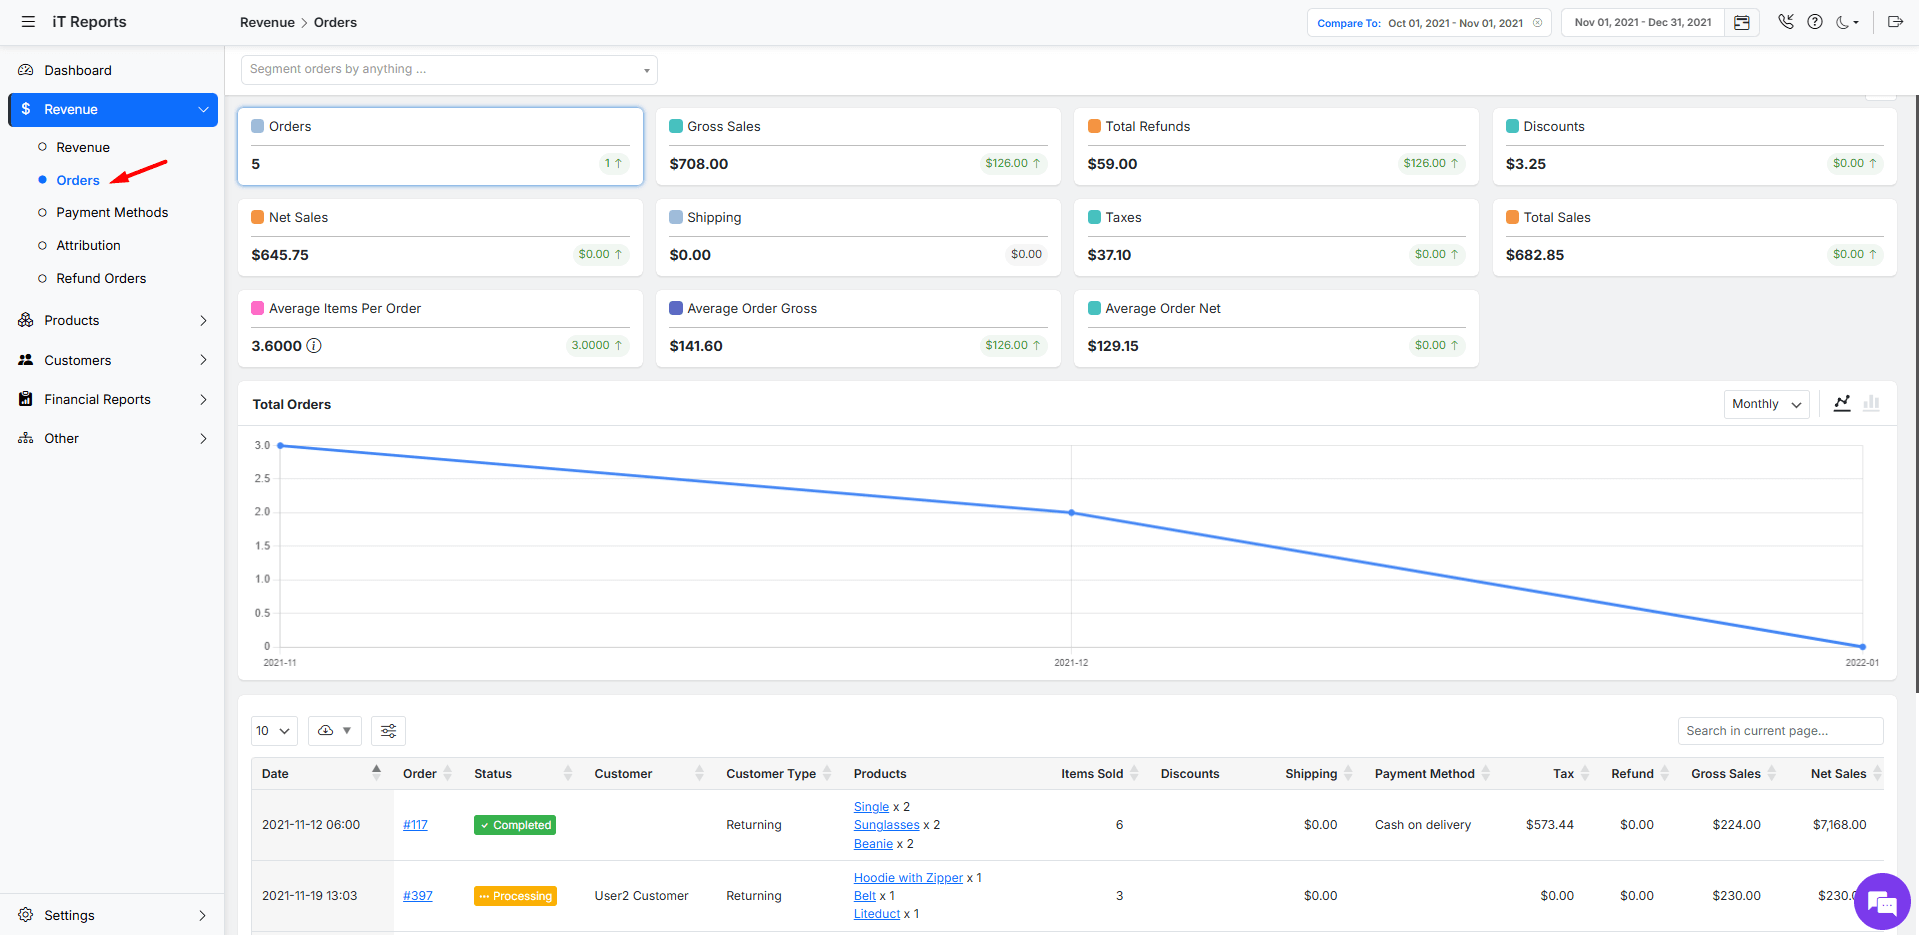Viewport: 1919px width, 935px height.
Task: Open the live chat bubble widget
Action: [x=1881, y=902]
